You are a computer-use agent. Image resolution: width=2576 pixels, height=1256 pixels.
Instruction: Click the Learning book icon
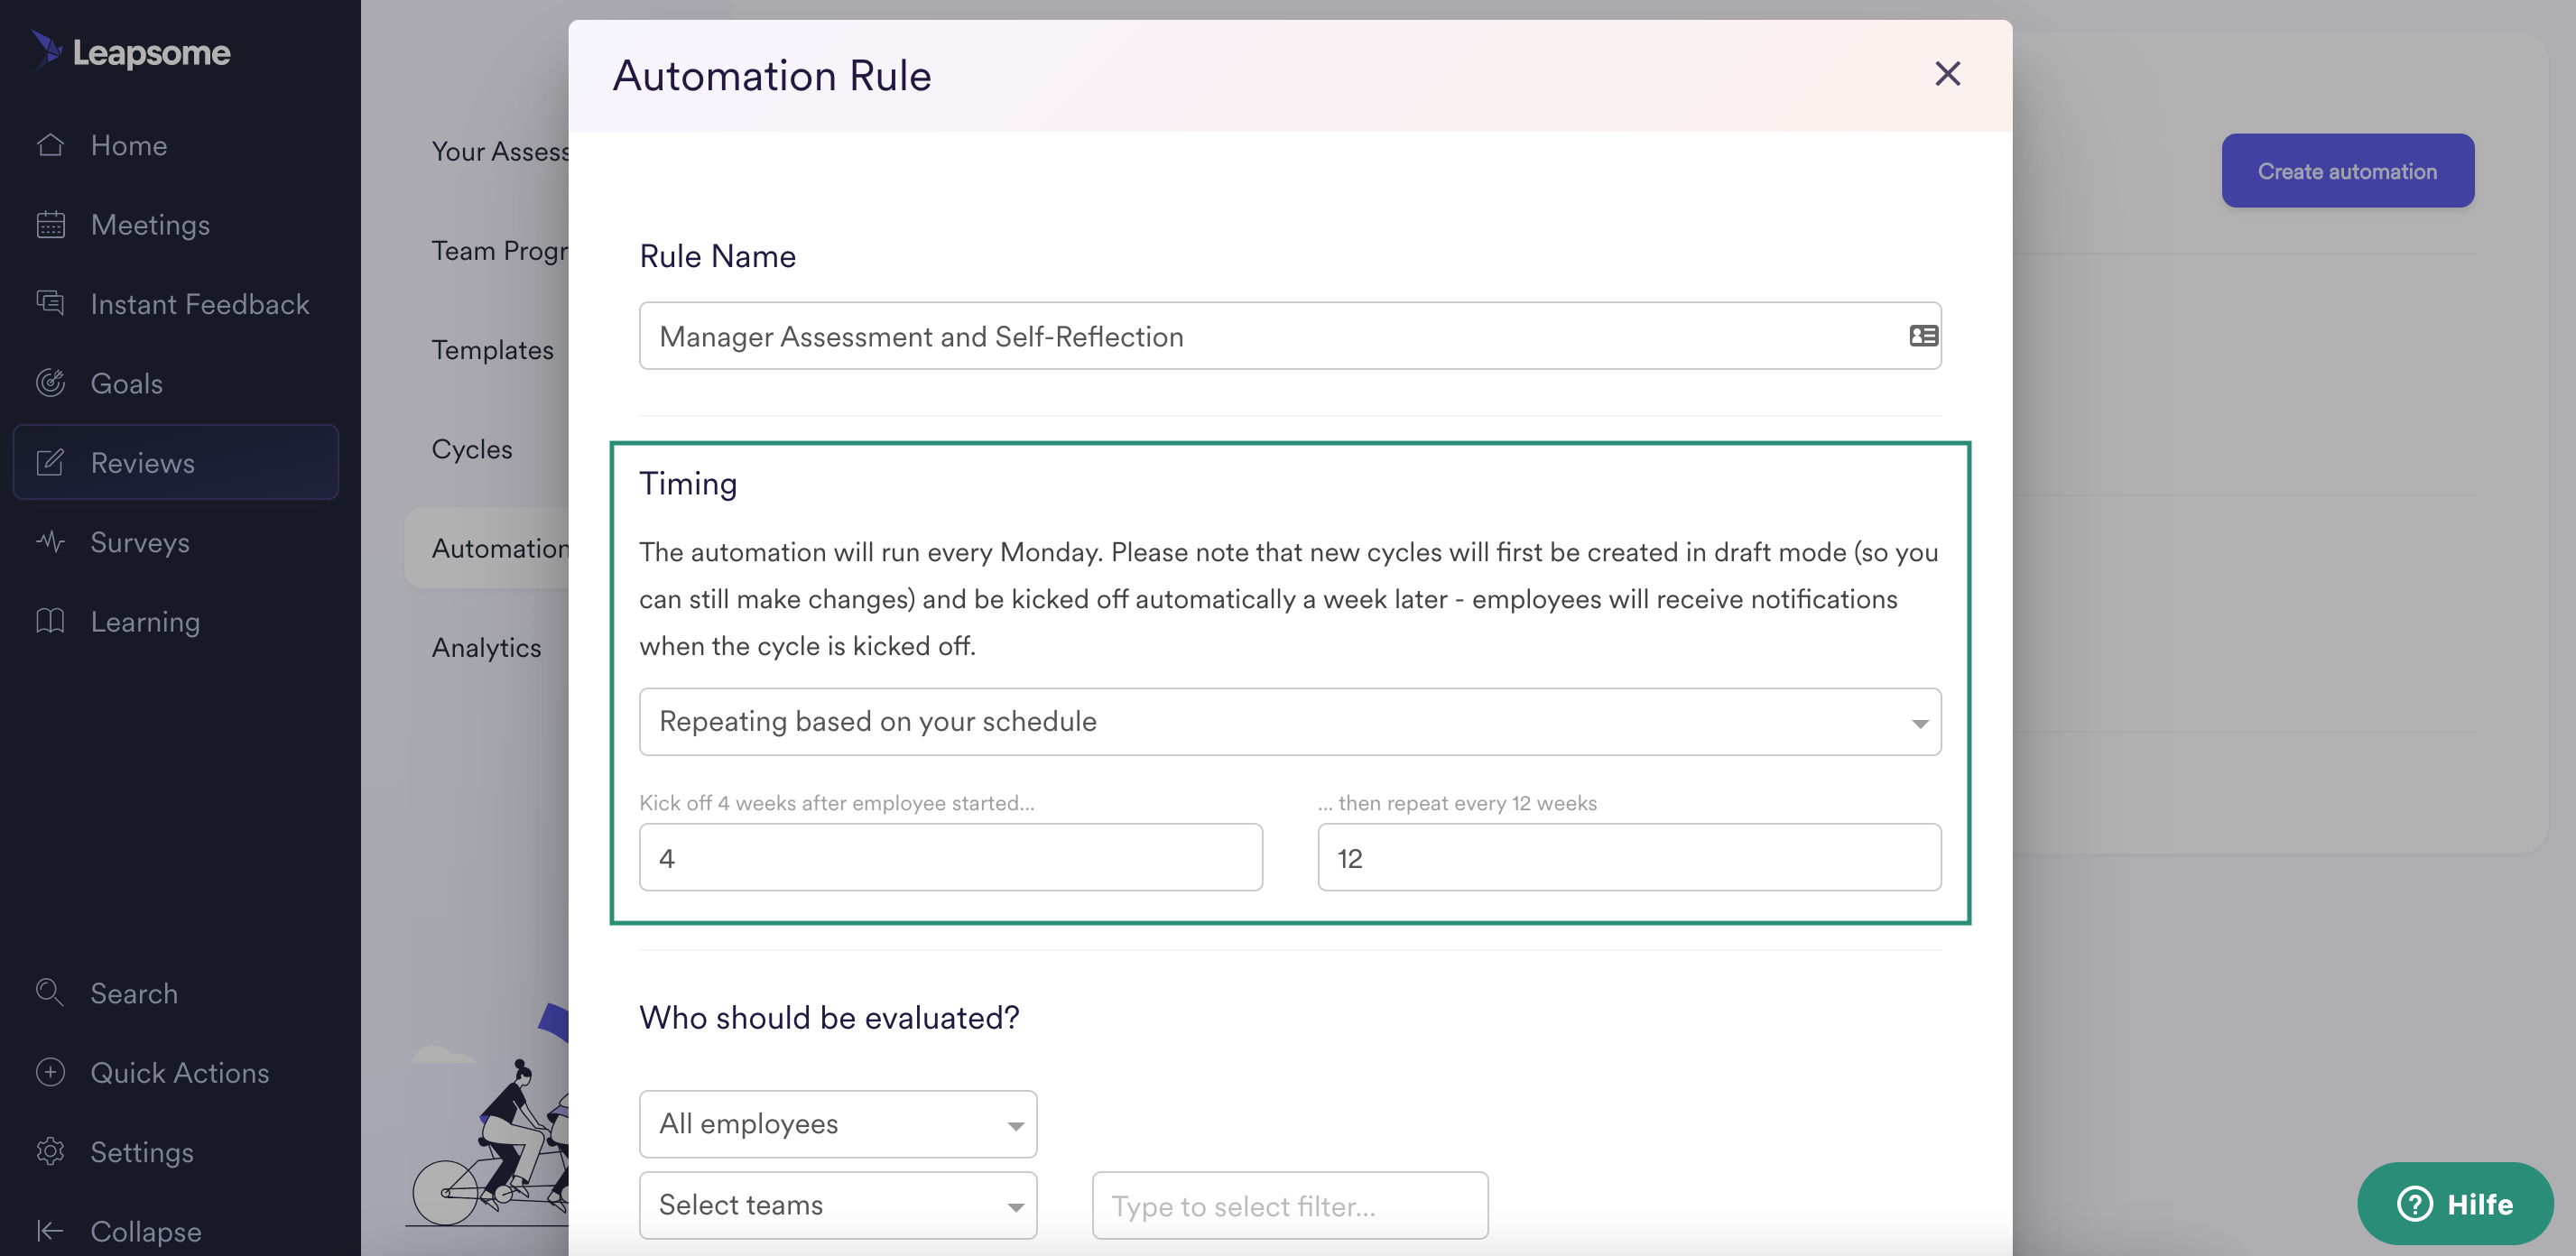[x=50, y=621]
